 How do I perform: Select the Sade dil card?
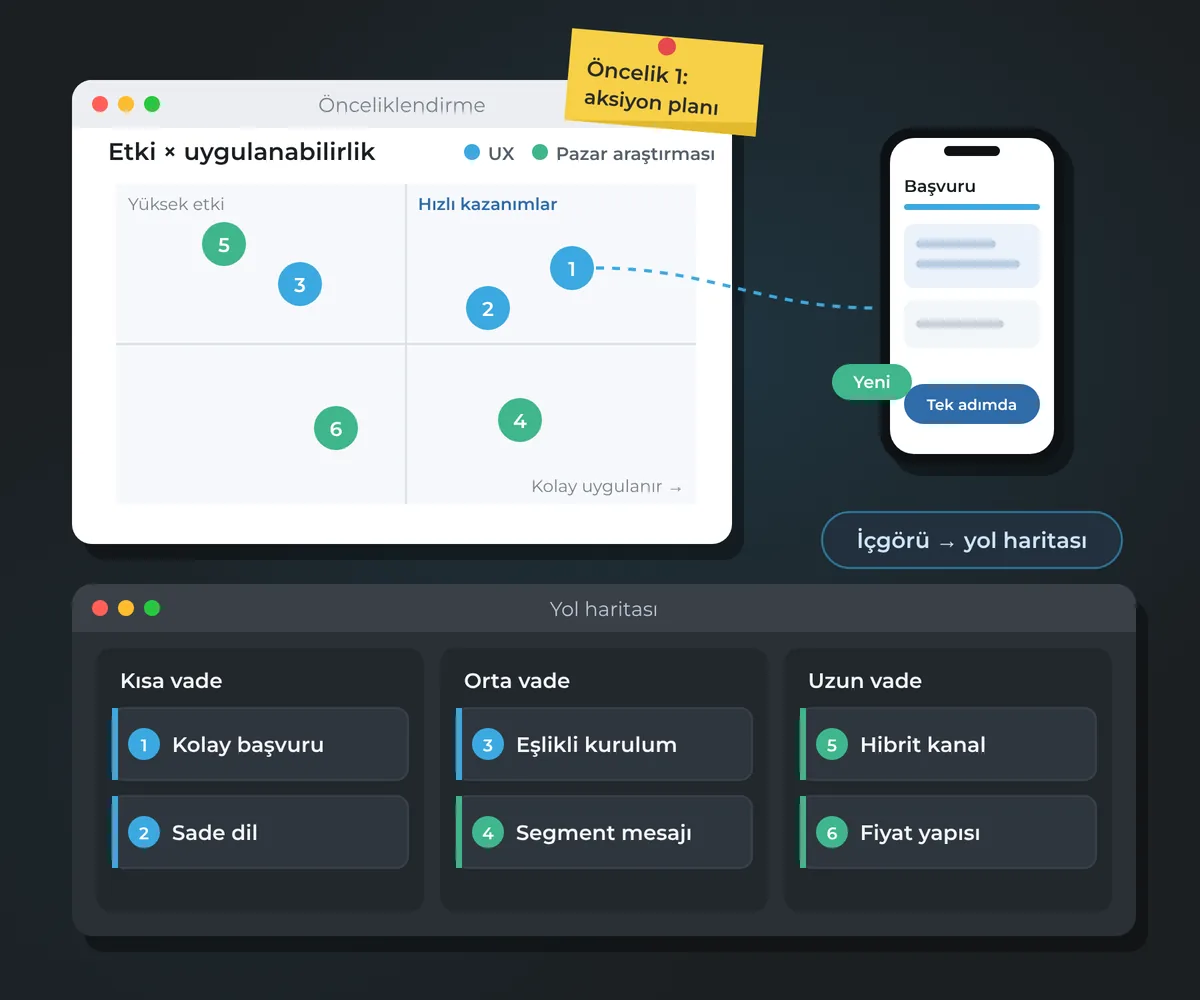(260, 832)
